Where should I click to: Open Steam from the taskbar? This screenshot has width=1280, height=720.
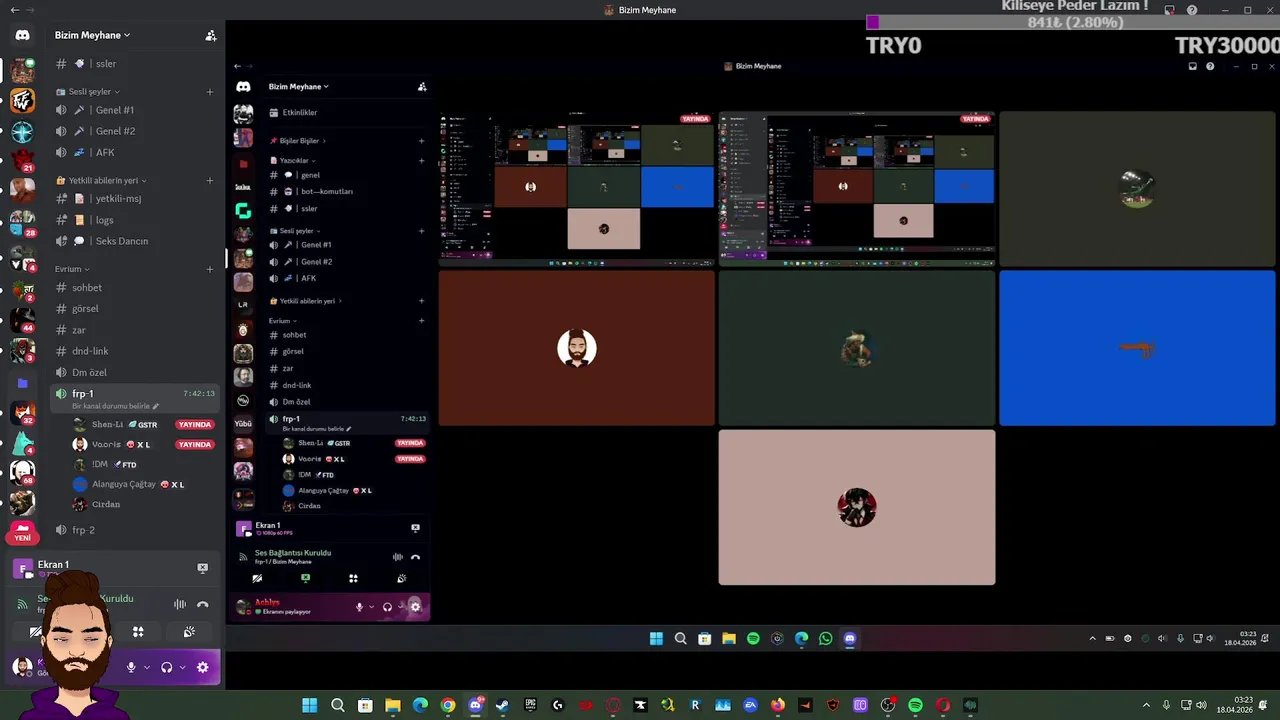tap(502, 706)
